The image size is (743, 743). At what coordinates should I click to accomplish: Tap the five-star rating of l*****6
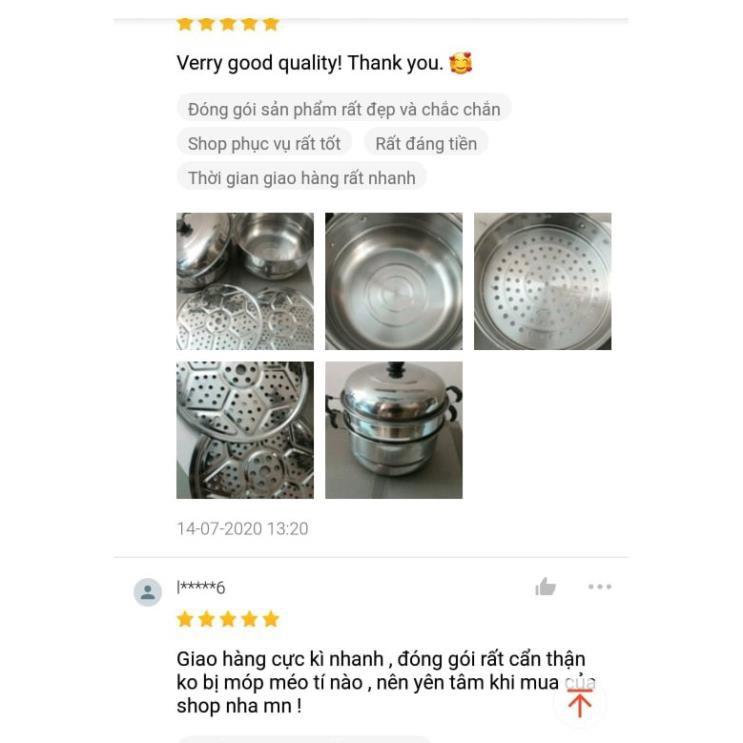[x=228, y=619]
